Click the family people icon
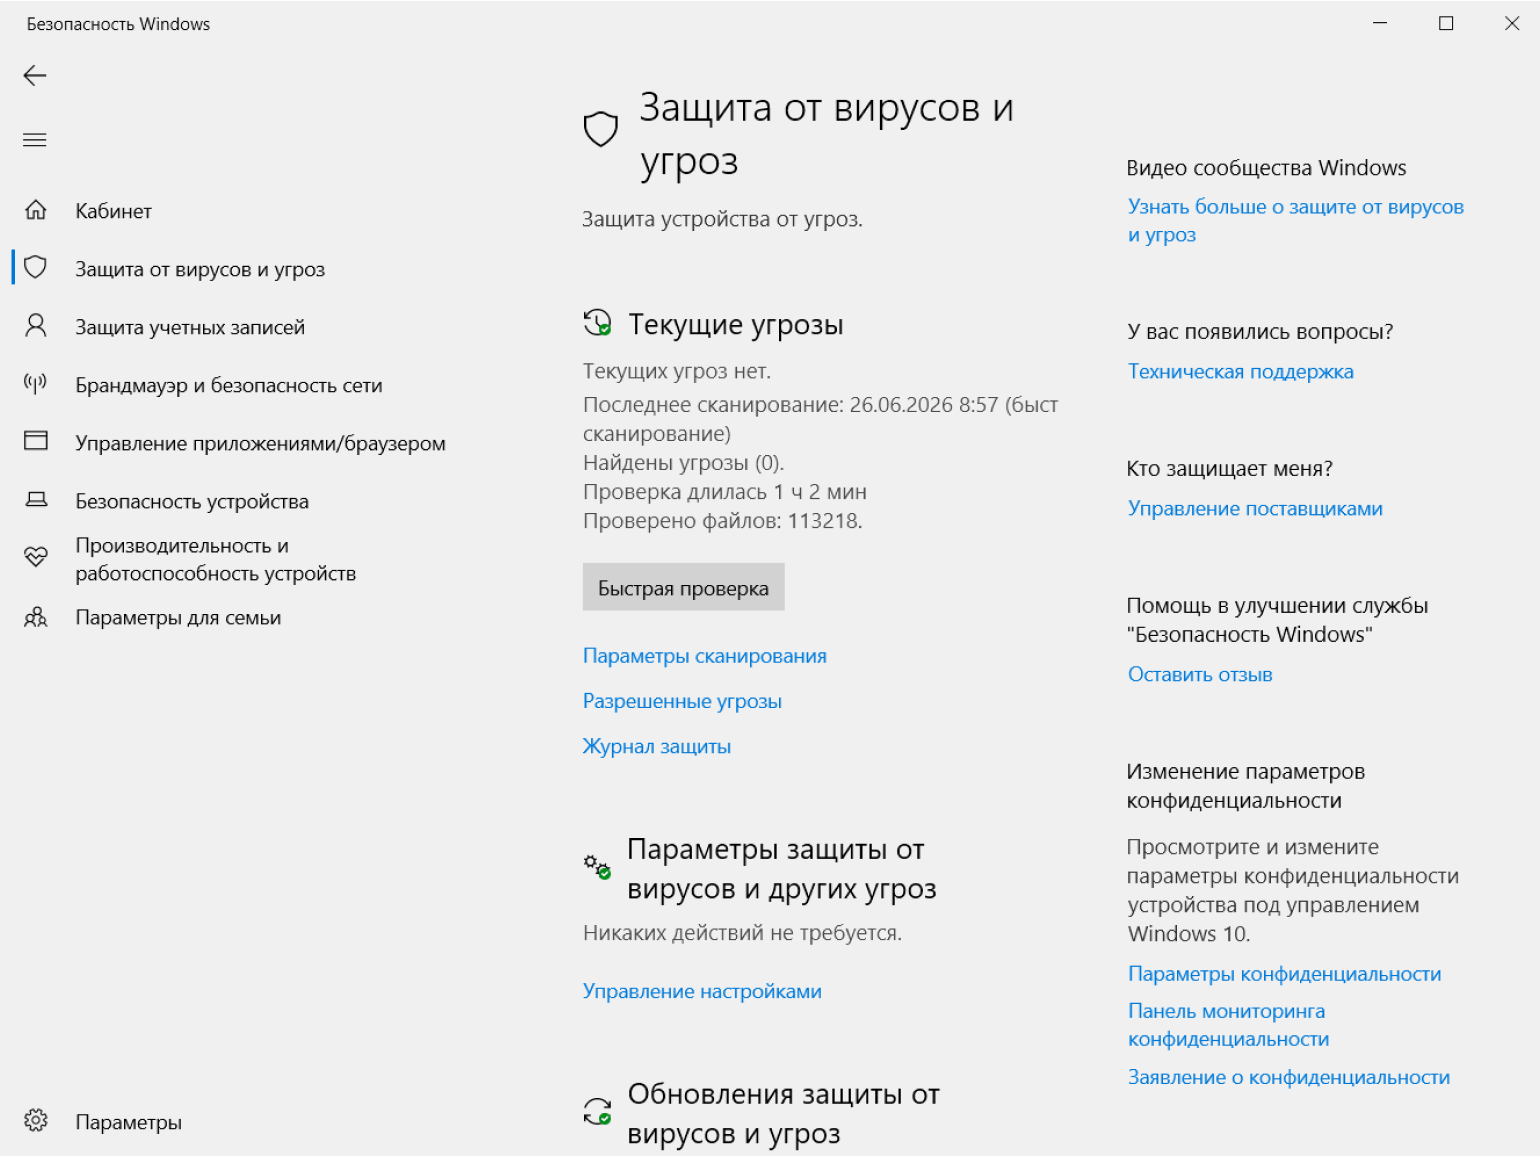Viewport: 1540px width, 1156px height. tap(36, 617)
